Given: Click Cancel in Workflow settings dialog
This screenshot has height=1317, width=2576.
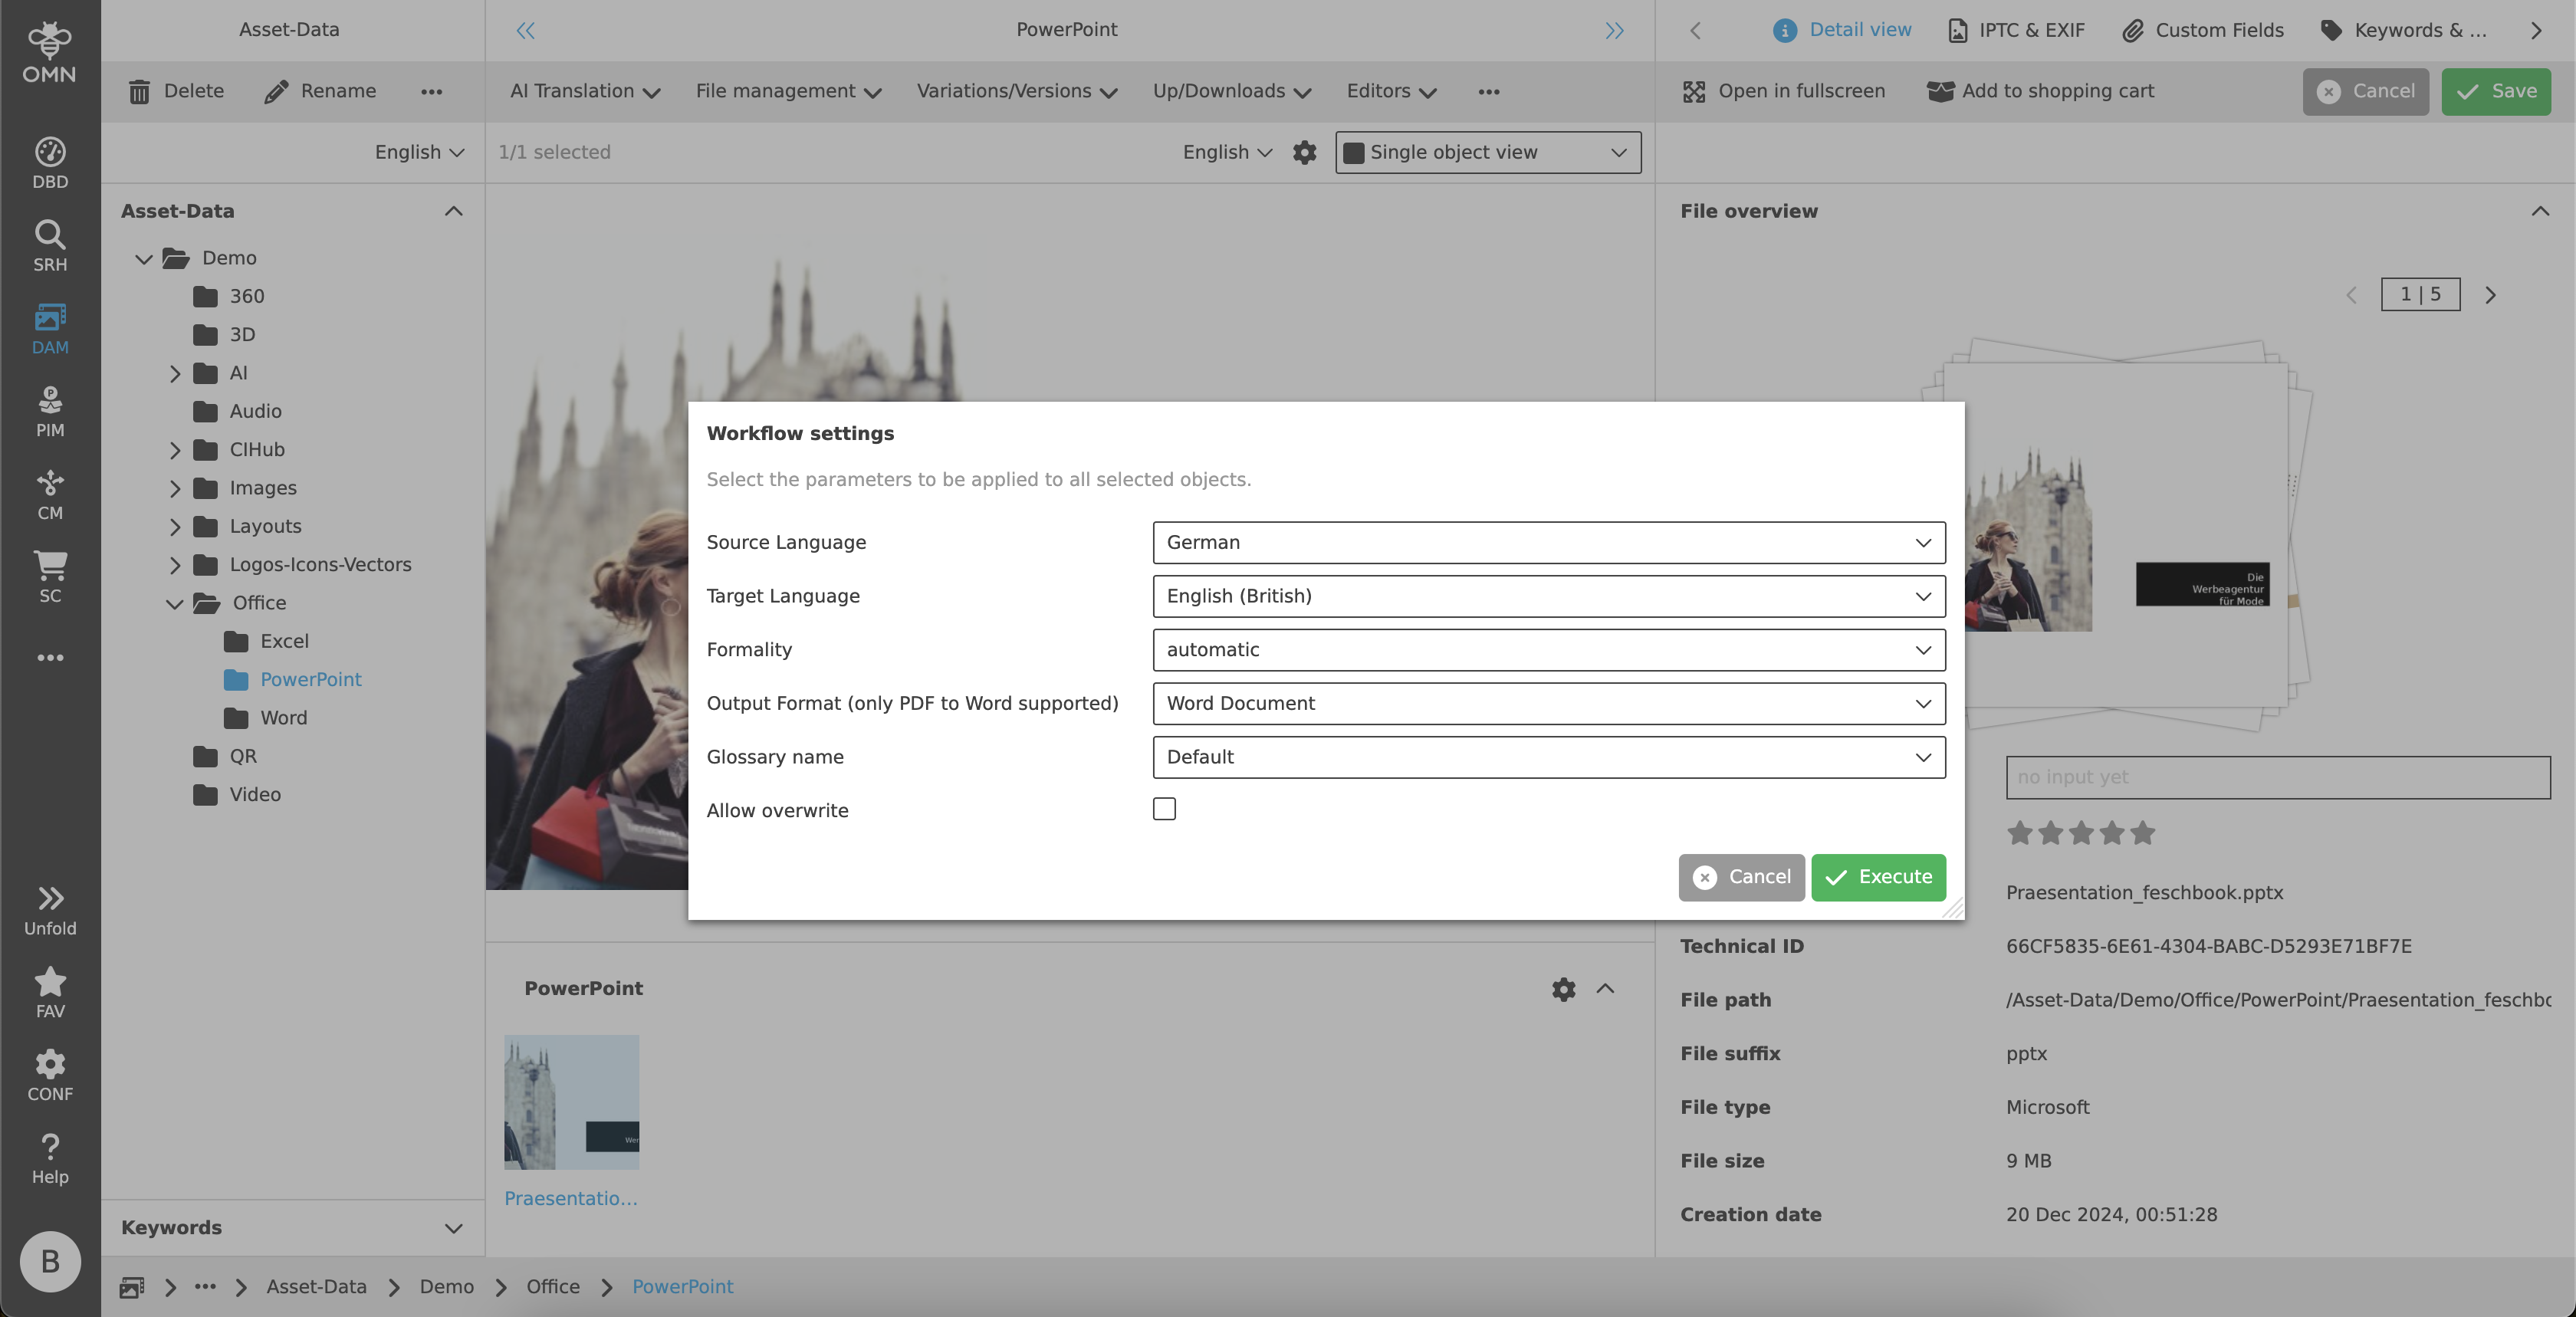Looking at the screenshot, I should 1741,877.
